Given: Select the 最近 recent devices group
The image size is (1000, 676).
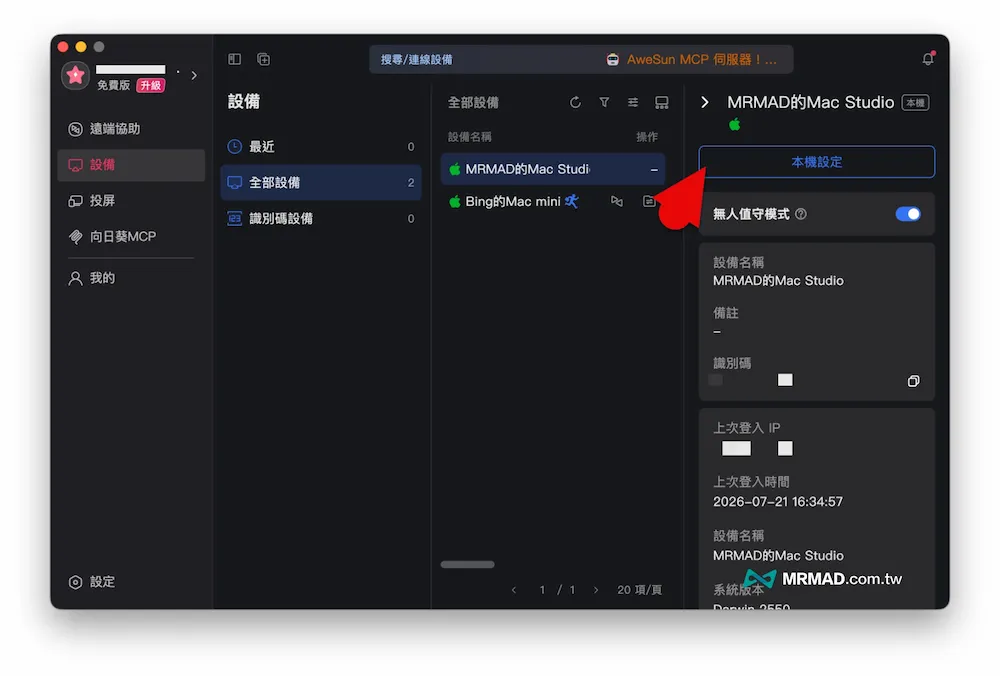Looking at the screenshot, I should click(x=321, y=147).
